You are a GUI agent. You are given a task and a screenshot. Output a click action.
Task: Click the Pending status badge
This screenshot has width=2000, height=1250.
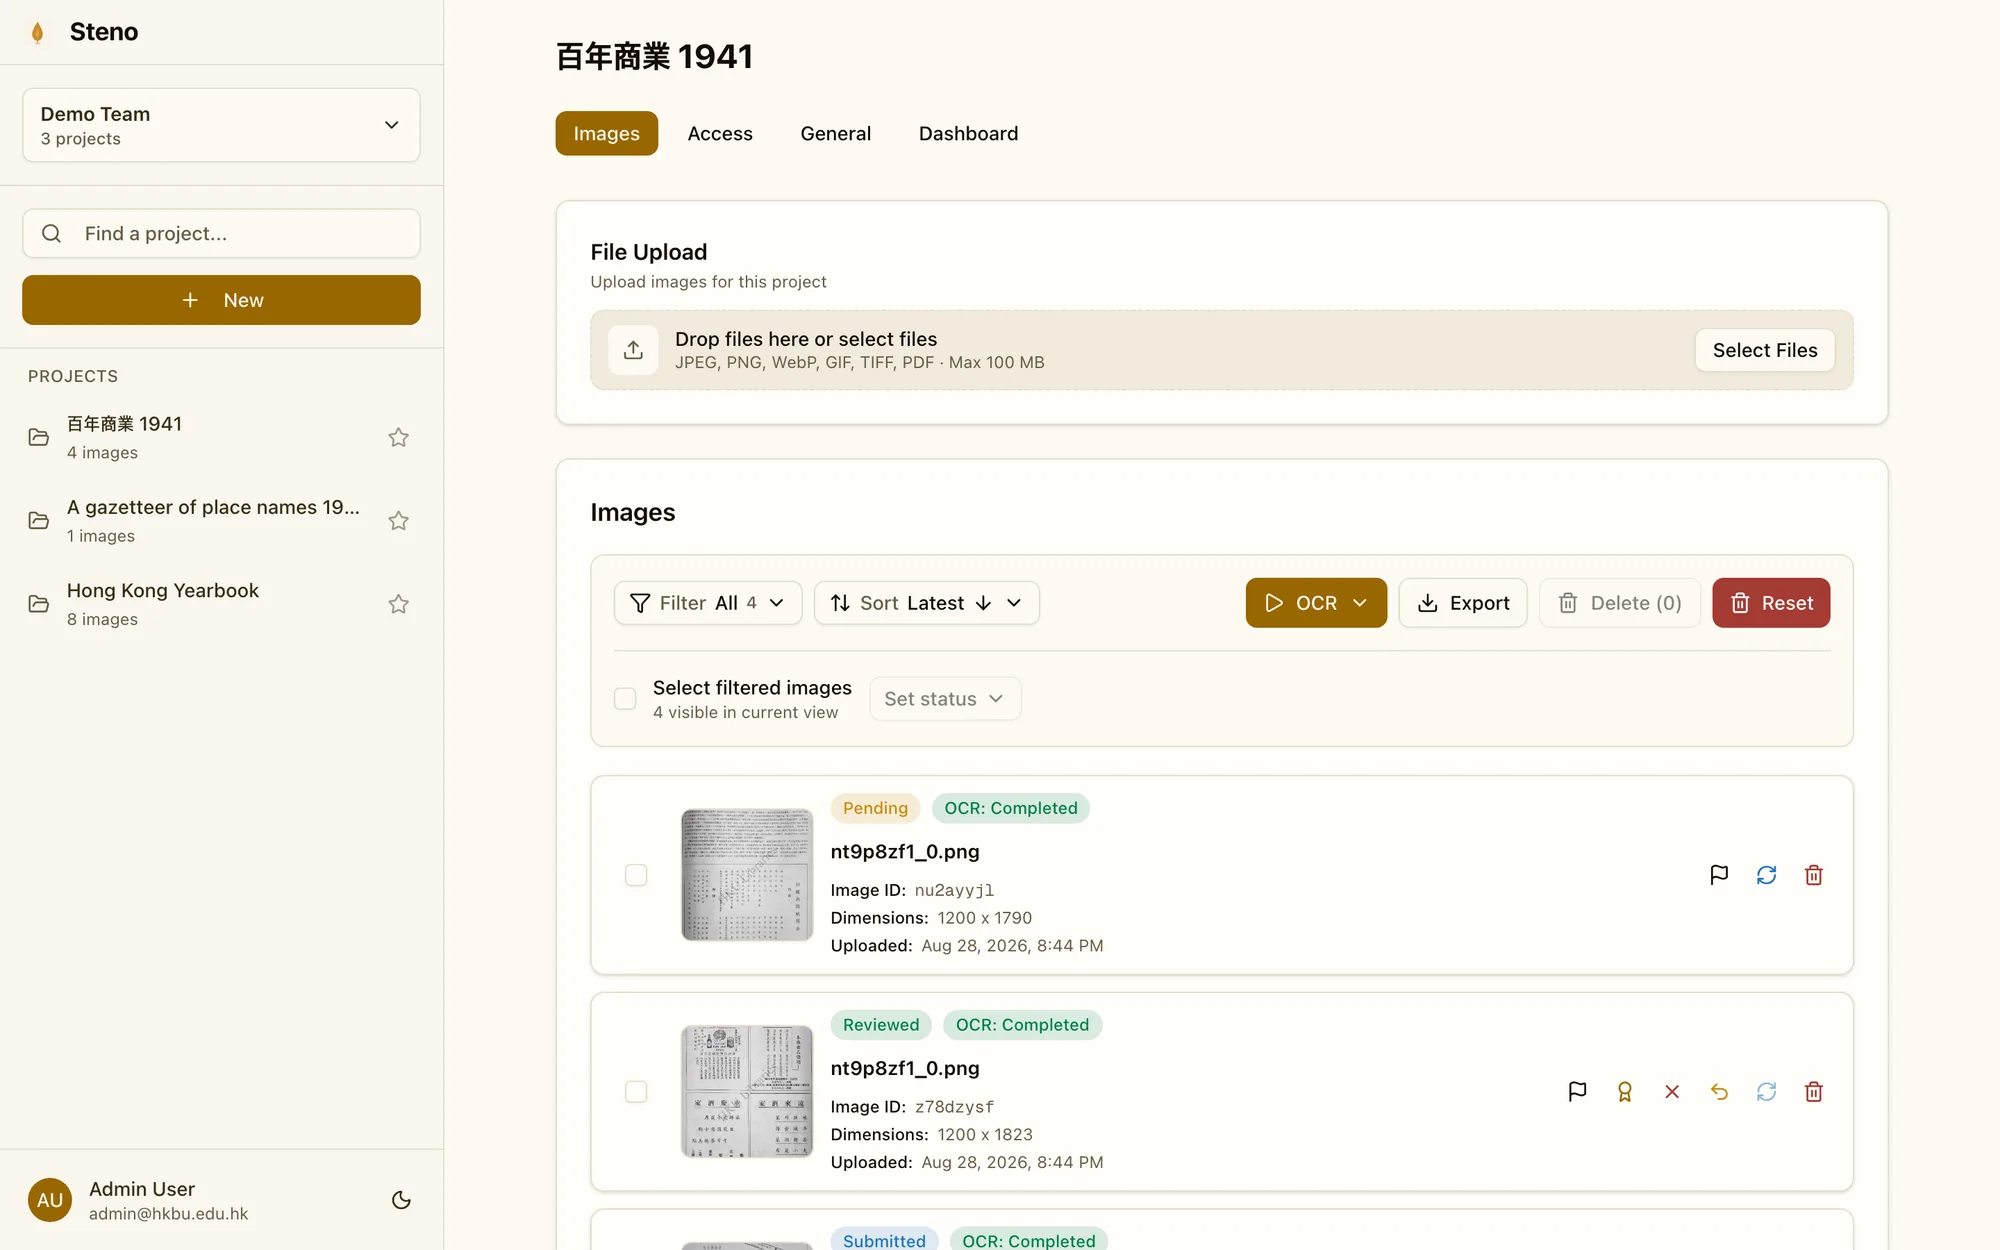[x=875, y=808]
